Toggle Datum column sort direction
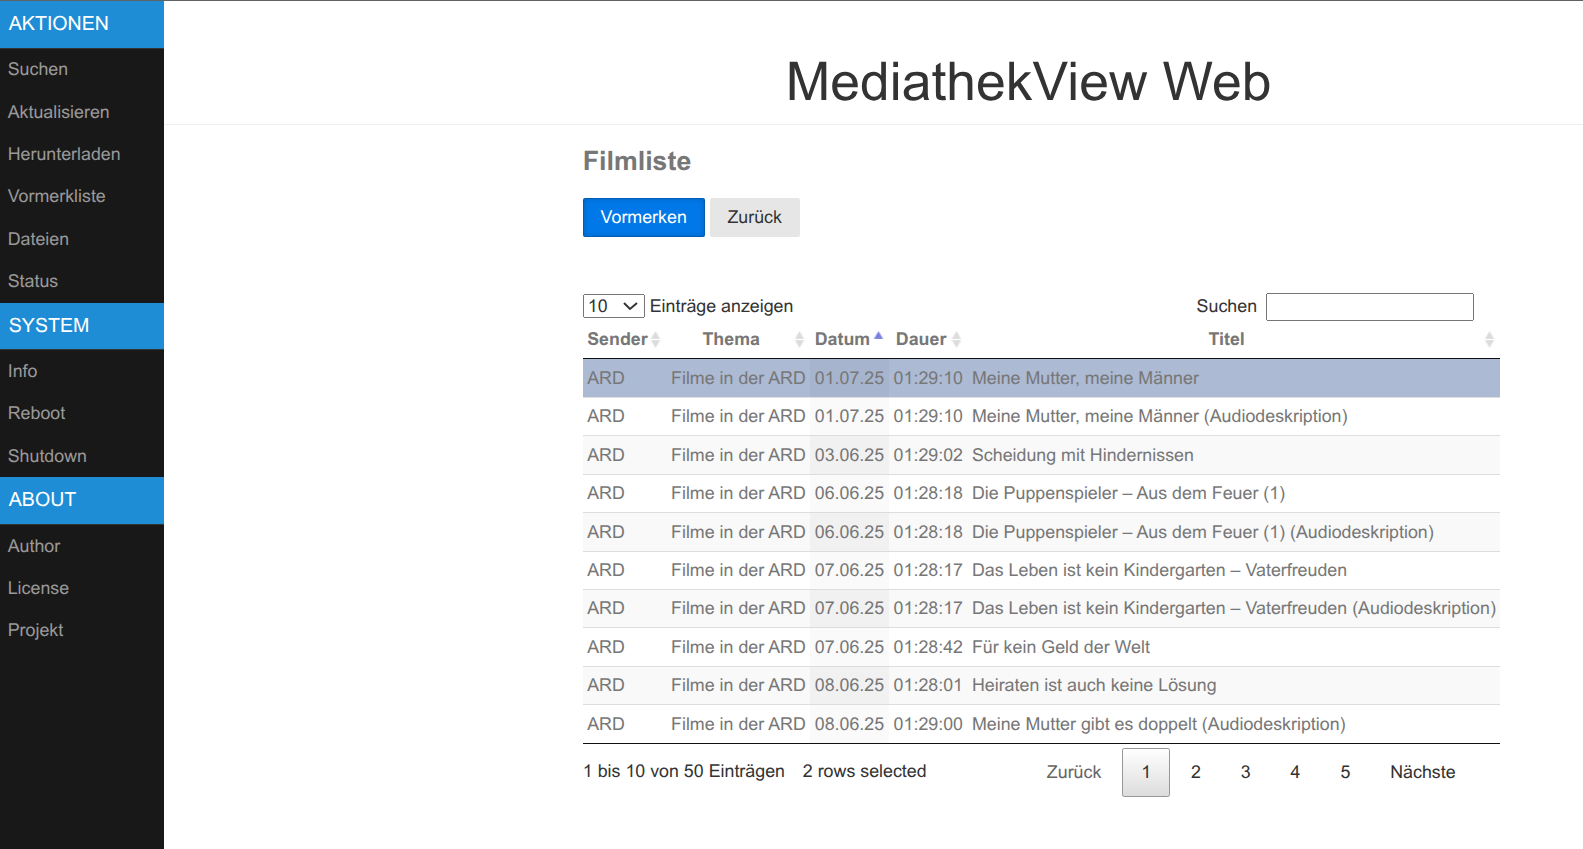The height and width of the screenshot is (849, 1583). pyautogui.click(x=878, y=339)
